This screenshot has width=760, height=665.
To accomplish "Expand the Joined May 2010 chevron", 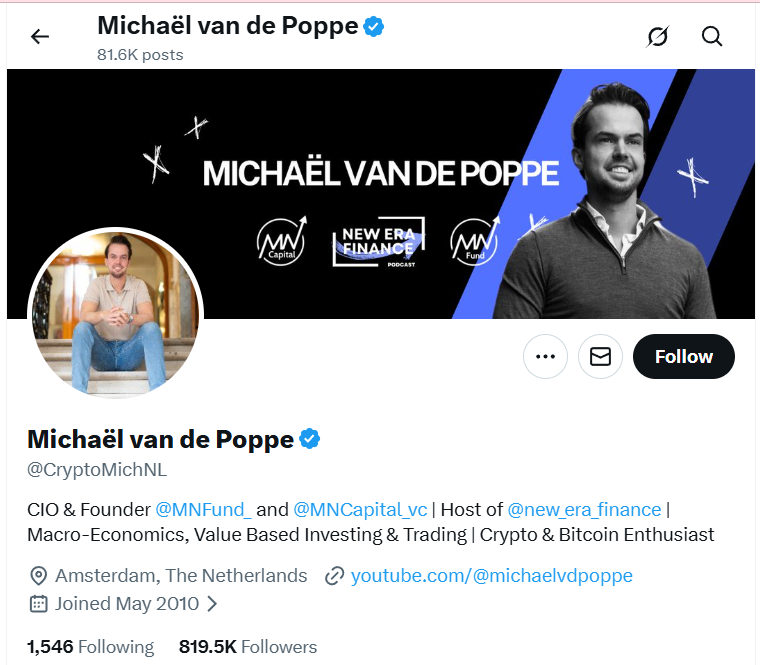I will coord(212,604).
